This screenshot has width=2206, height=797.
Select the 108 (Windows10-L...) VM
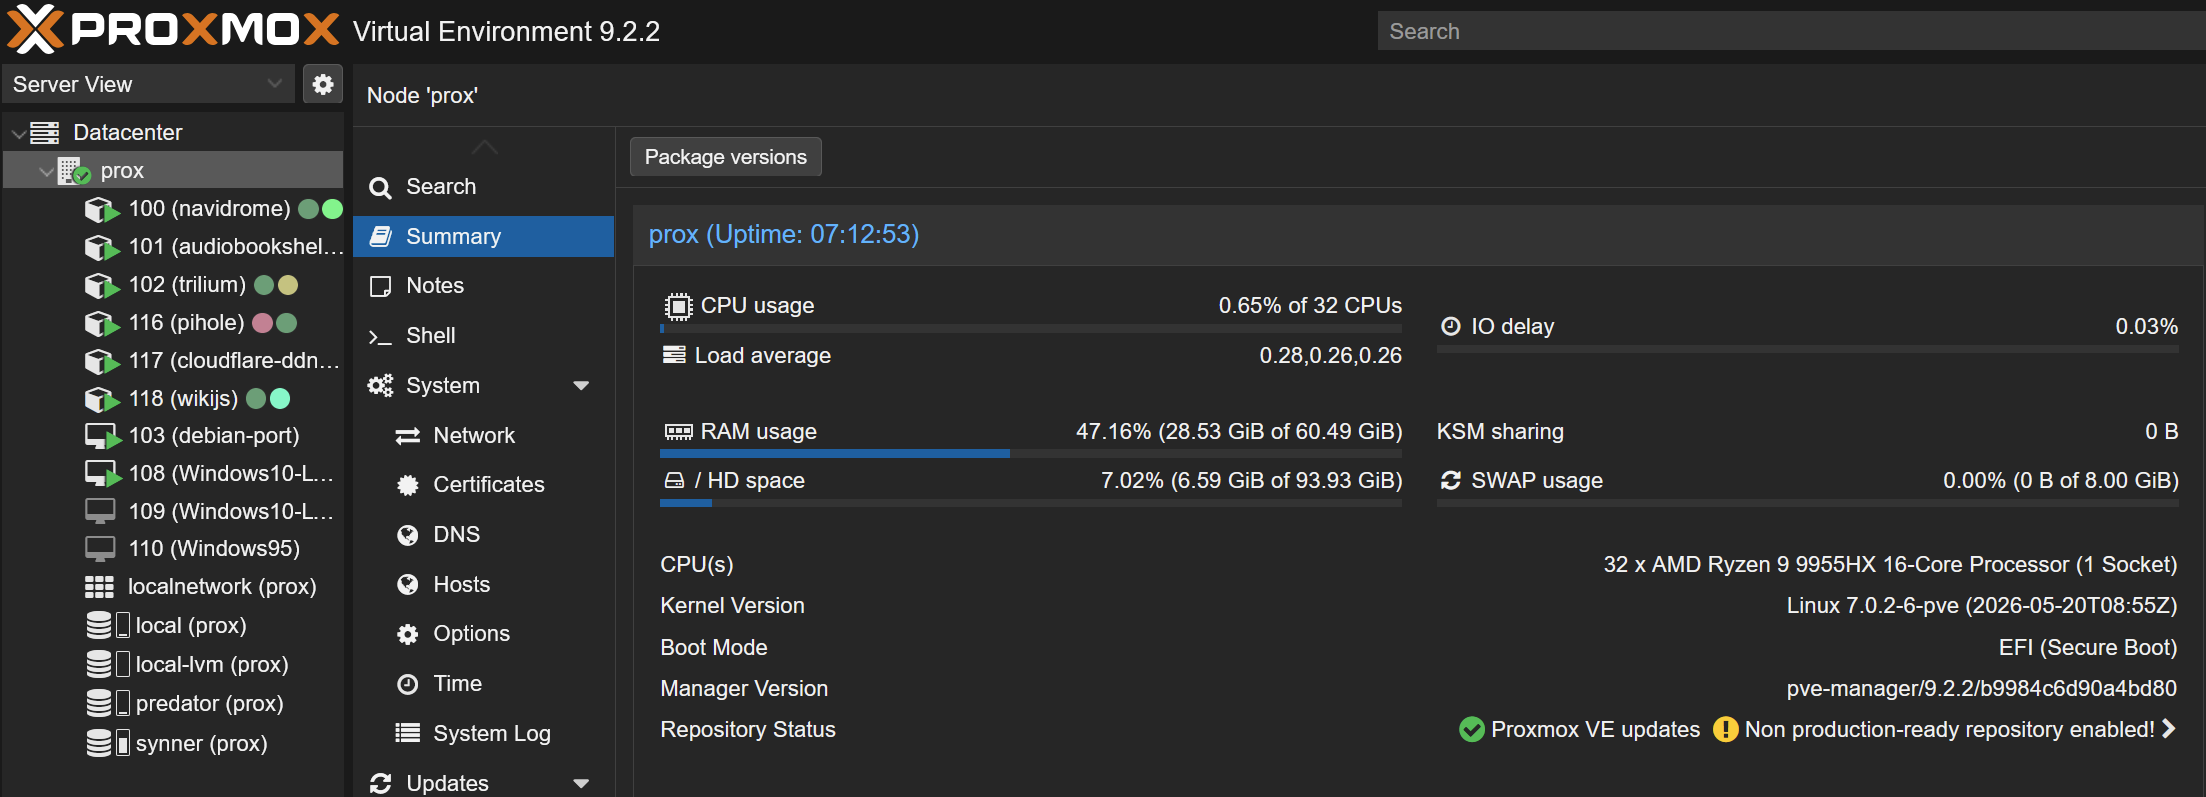[x=174, y=474]
